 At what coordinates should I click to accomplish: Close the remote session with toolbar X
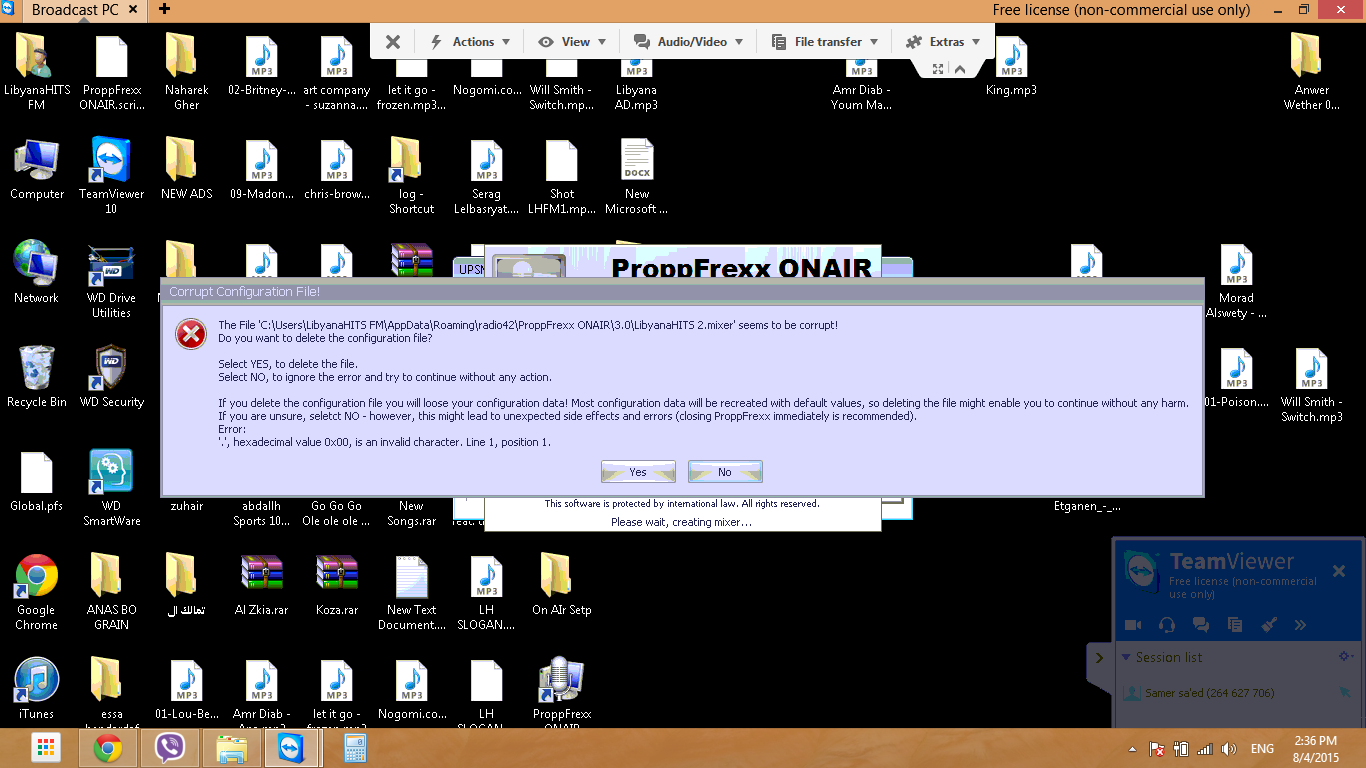393,42
